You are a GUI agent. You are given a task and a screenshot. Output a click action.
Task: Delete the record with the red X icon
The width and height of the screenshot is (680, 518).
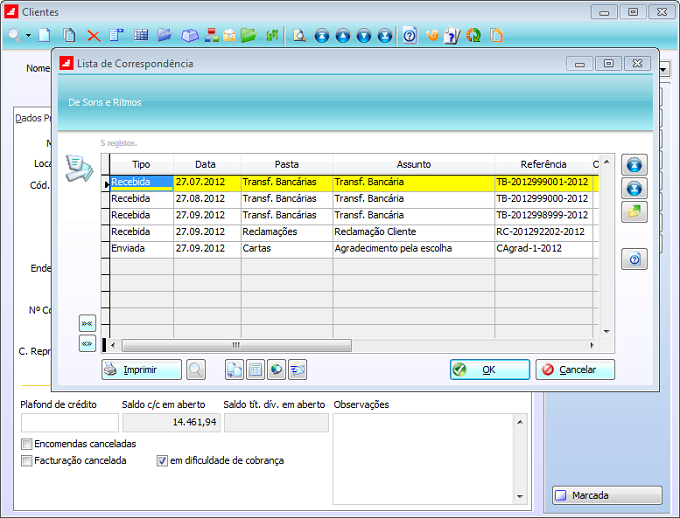click(x=94, y=36)
